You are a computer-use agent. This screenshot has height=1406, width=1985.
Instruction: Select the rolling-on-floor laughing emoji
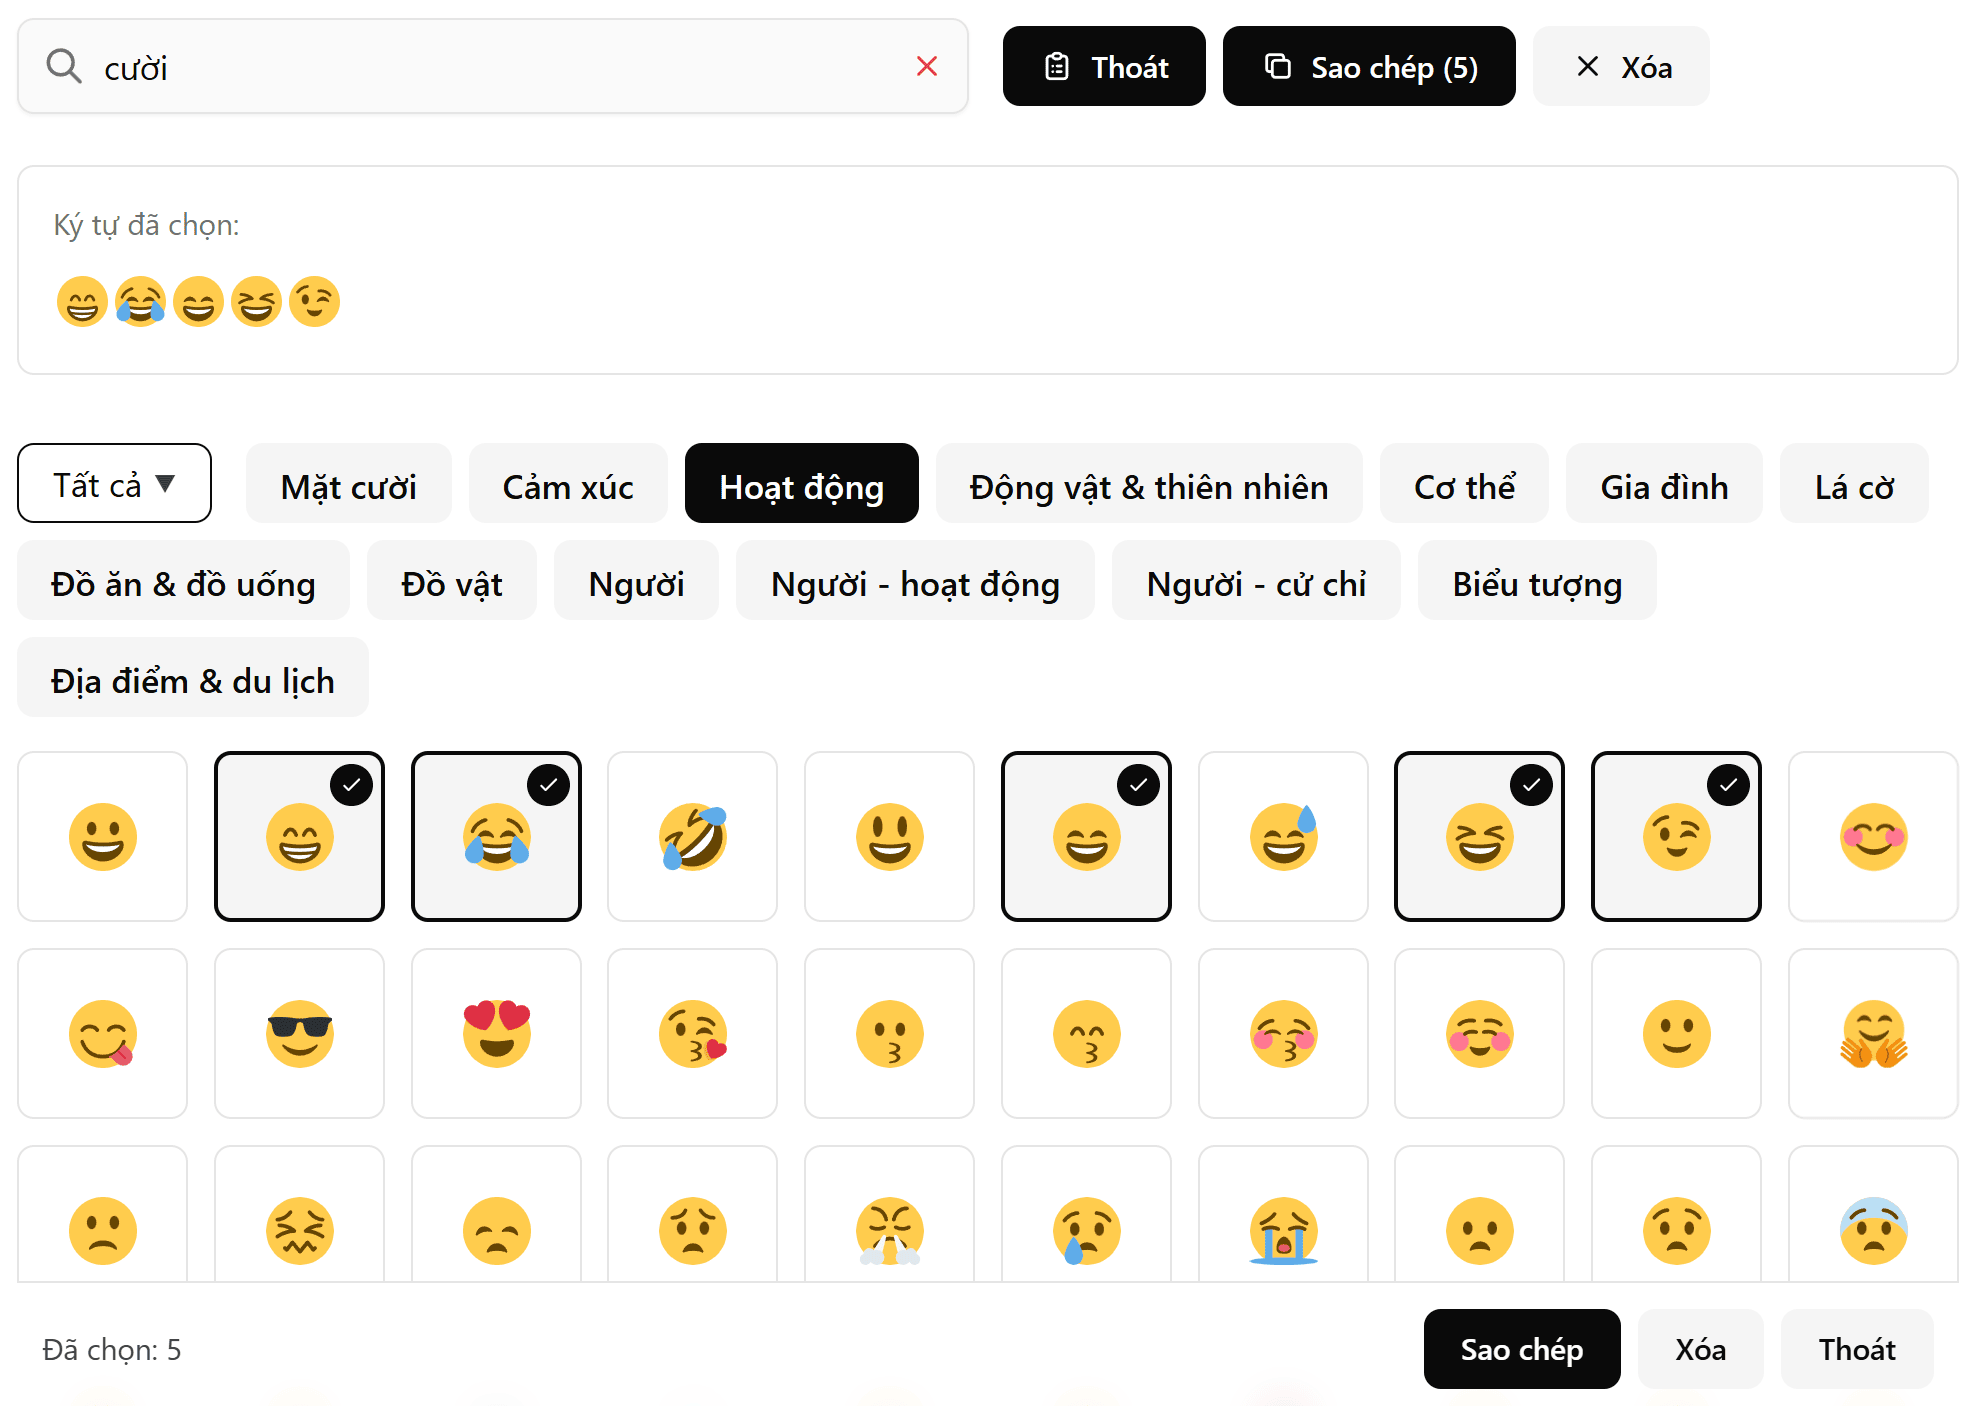coord(692,837)
